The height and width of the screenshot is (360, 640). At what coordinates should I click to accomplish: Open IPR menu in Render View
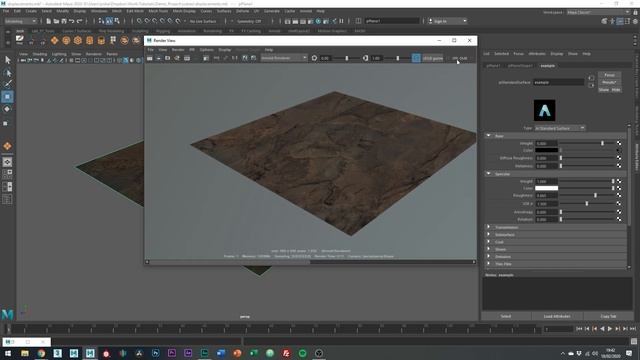point(192,50)
